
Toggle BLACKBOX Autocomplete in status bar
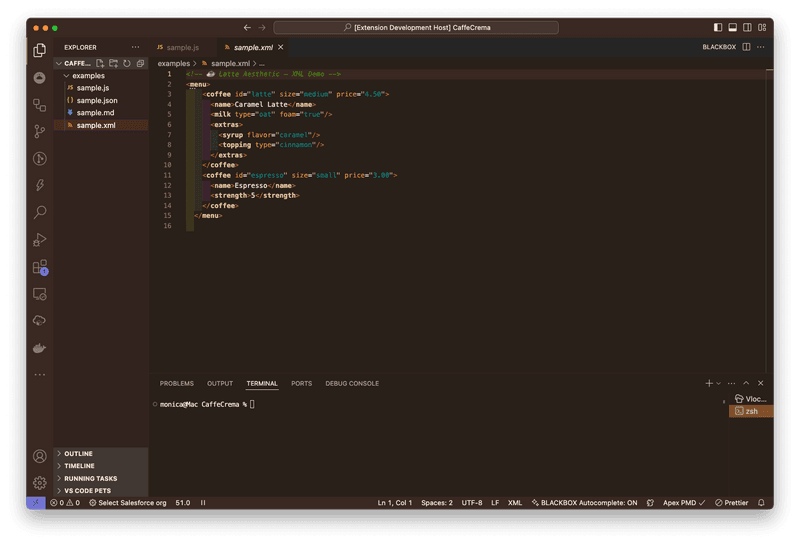(x=584, y=503)
